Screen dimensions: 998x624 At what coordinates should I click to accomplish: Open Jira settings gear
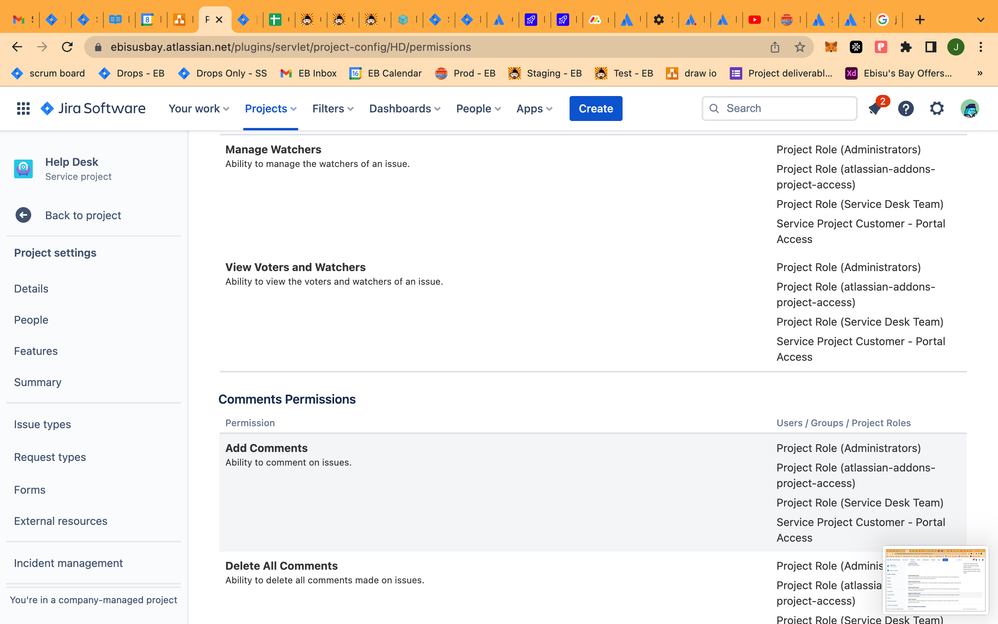coord(937,108)
